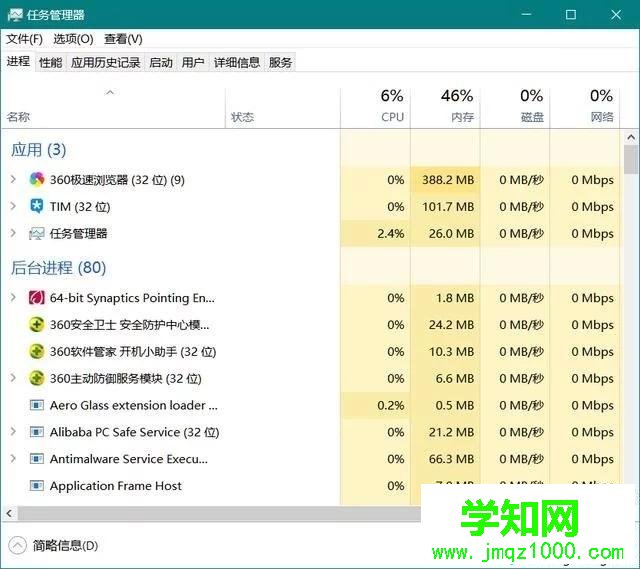Expand Antimalware Service Executable entry
This screenshot has width=640, height=569.
[x=13, y=459]
